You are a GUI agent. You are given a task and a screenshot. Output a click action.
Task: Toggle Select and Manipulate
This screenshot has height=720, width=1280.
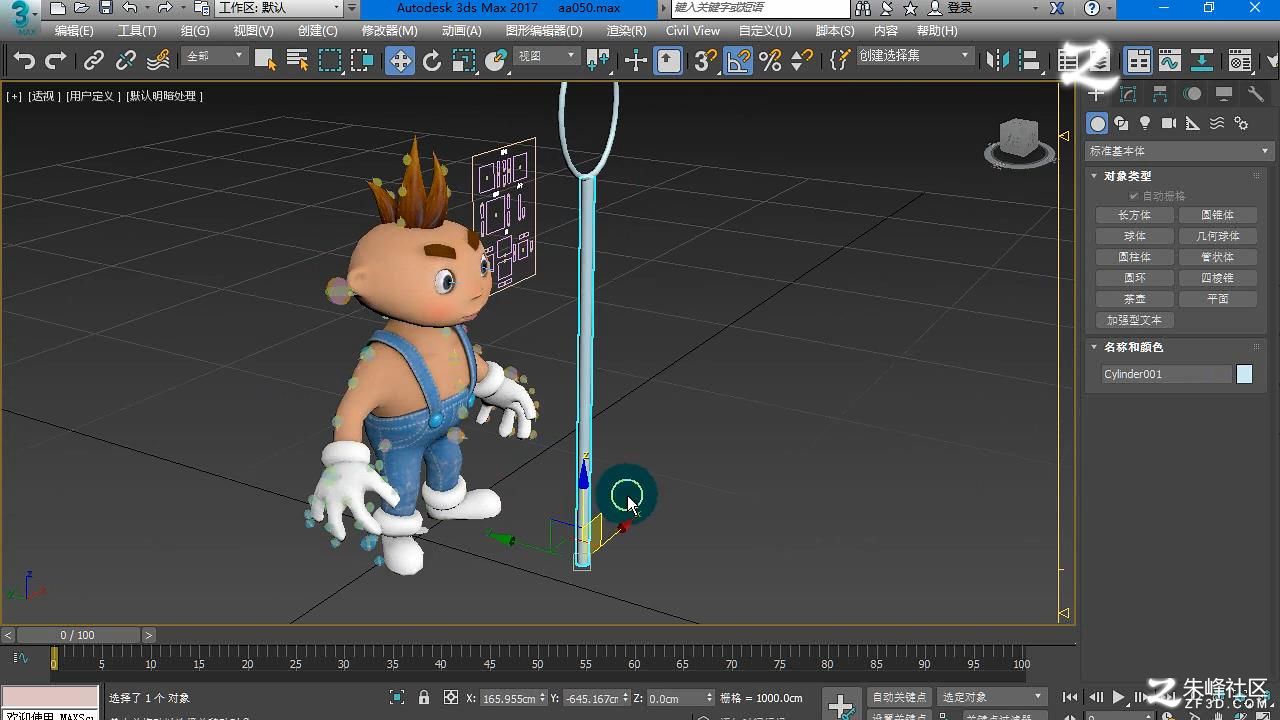click(636, 61)
